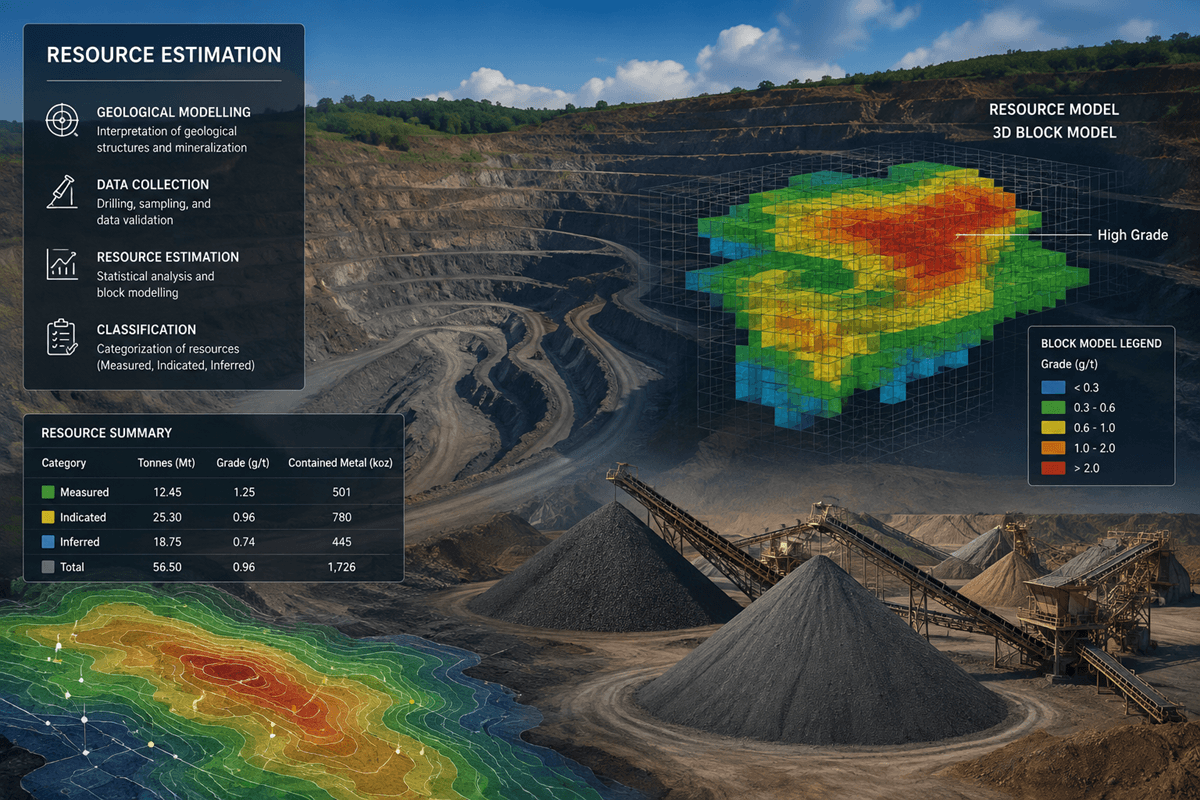
Task: Click the blue swatch beside Inferred
Action: (48, 542)
